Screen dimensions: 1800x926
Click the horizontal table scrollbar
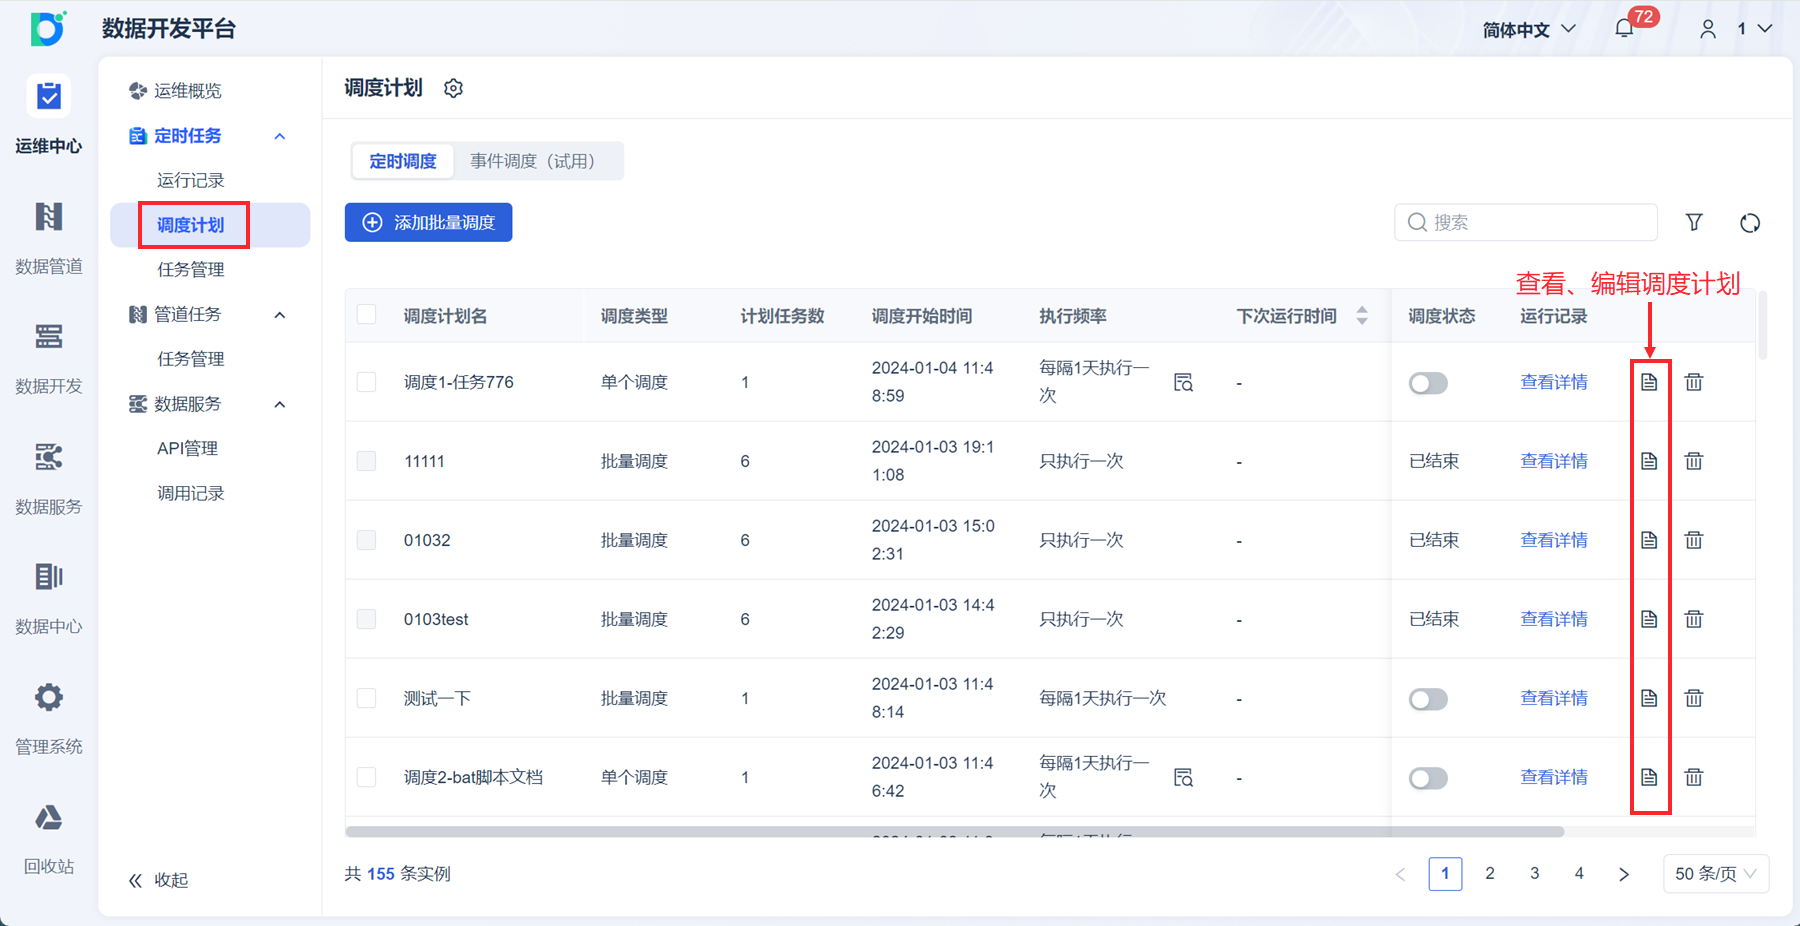(x=954, y=832)
